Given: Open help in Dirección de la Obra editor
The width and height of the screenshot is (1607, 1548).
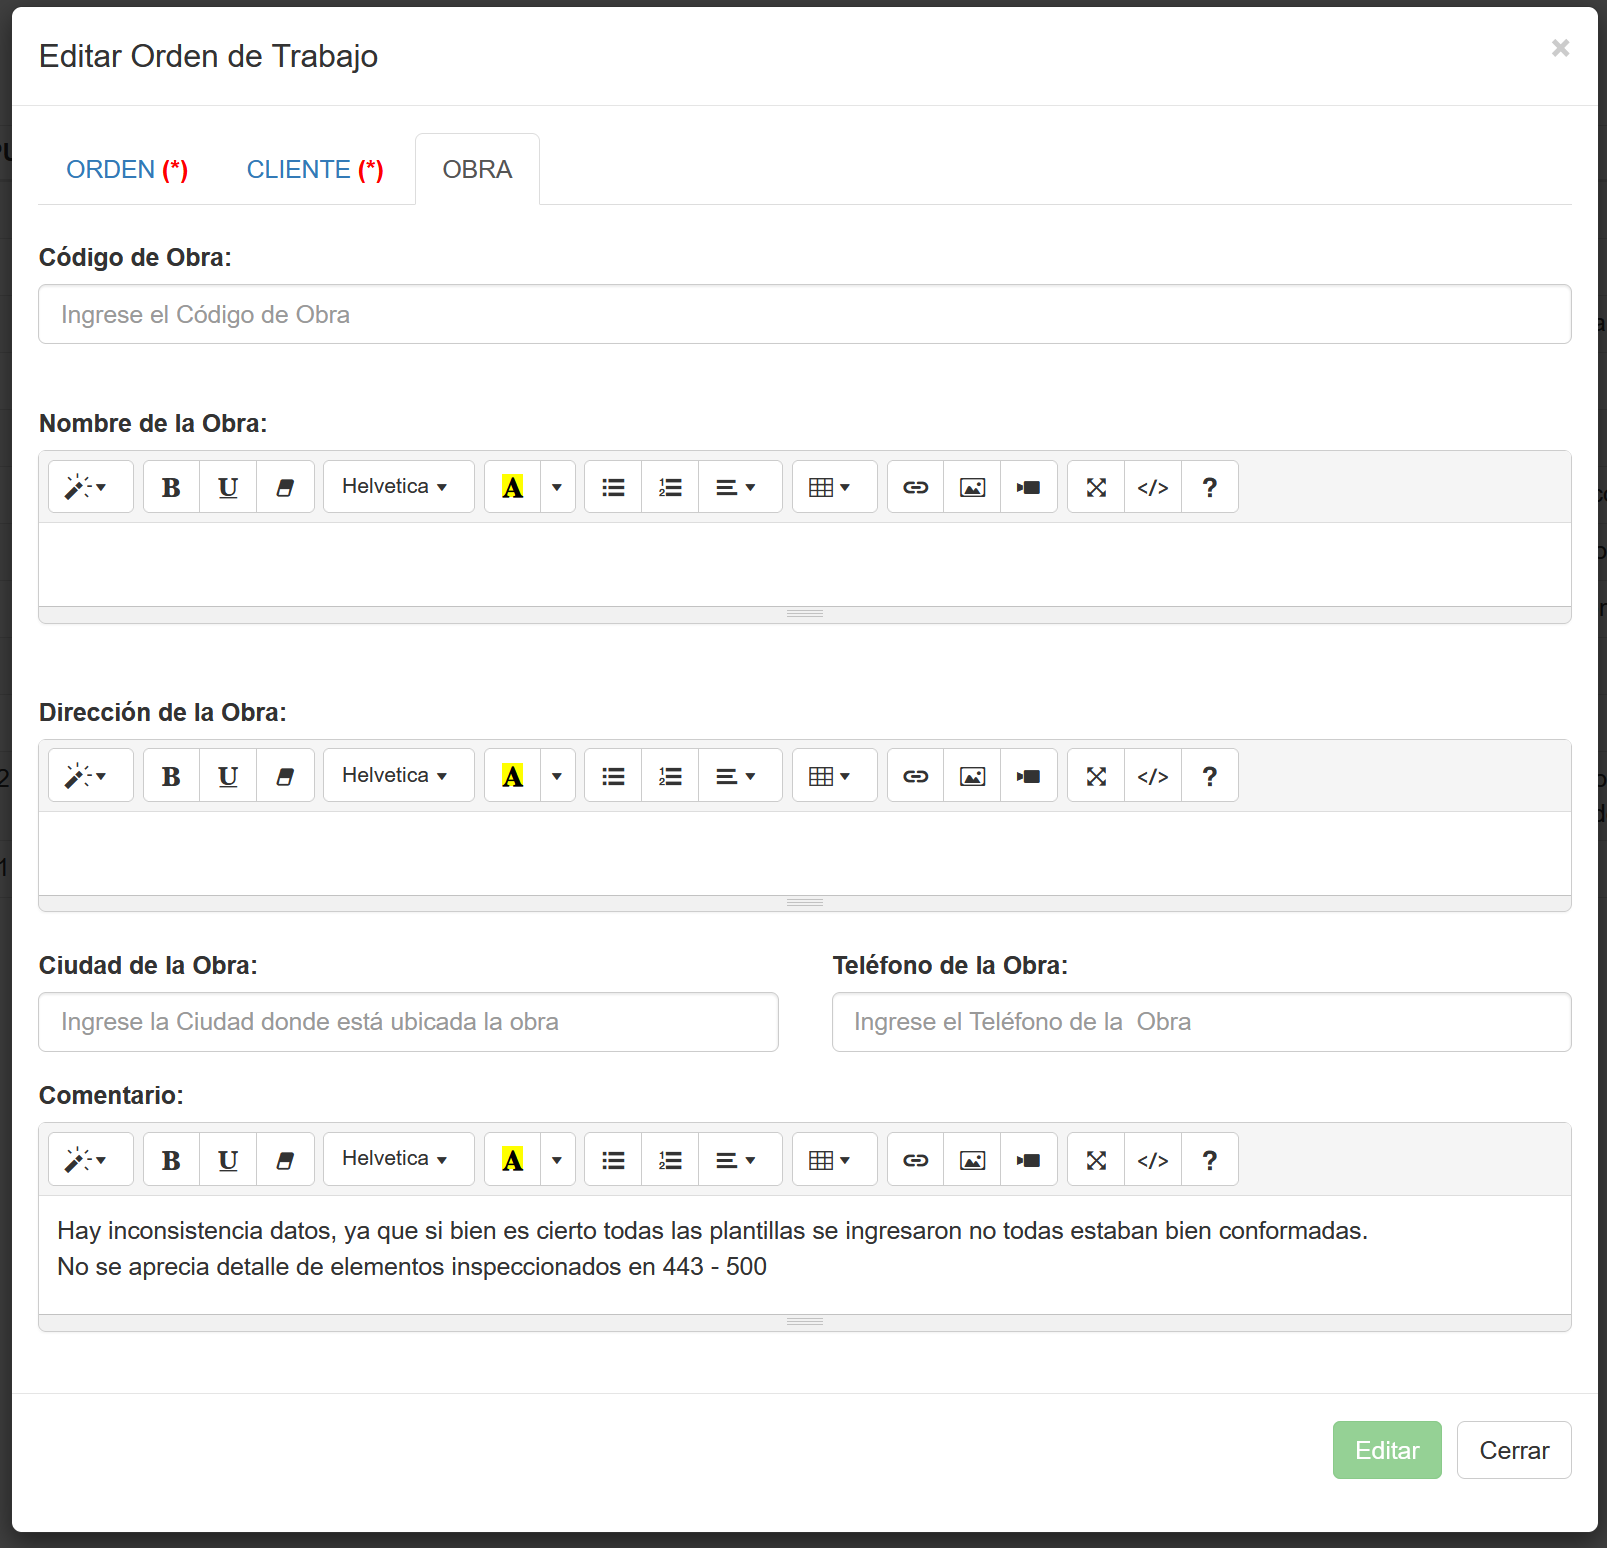Looking at the screenshot, I should [1209, 776].
